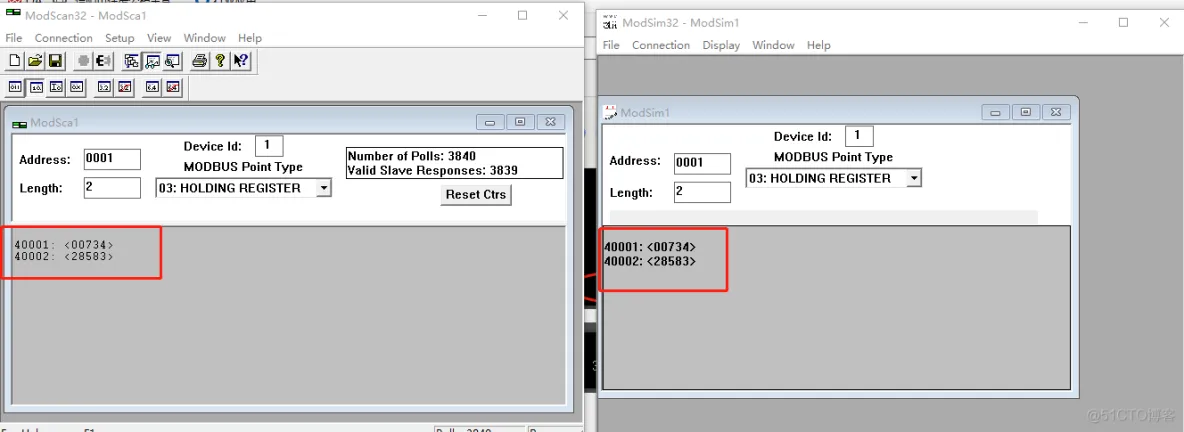The image size is (1184, 432).
Task: Create a new document in ModScan32 toolbar
Action: (x=14, y=61)
